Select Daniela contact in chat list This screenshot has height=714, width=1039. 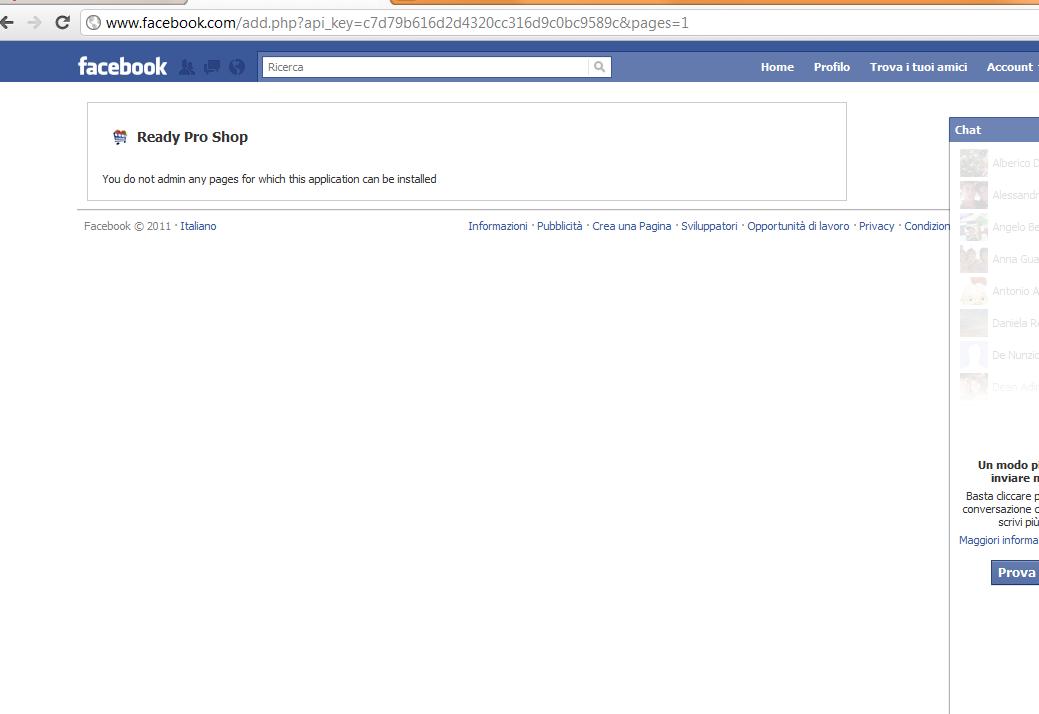(999, 323)
